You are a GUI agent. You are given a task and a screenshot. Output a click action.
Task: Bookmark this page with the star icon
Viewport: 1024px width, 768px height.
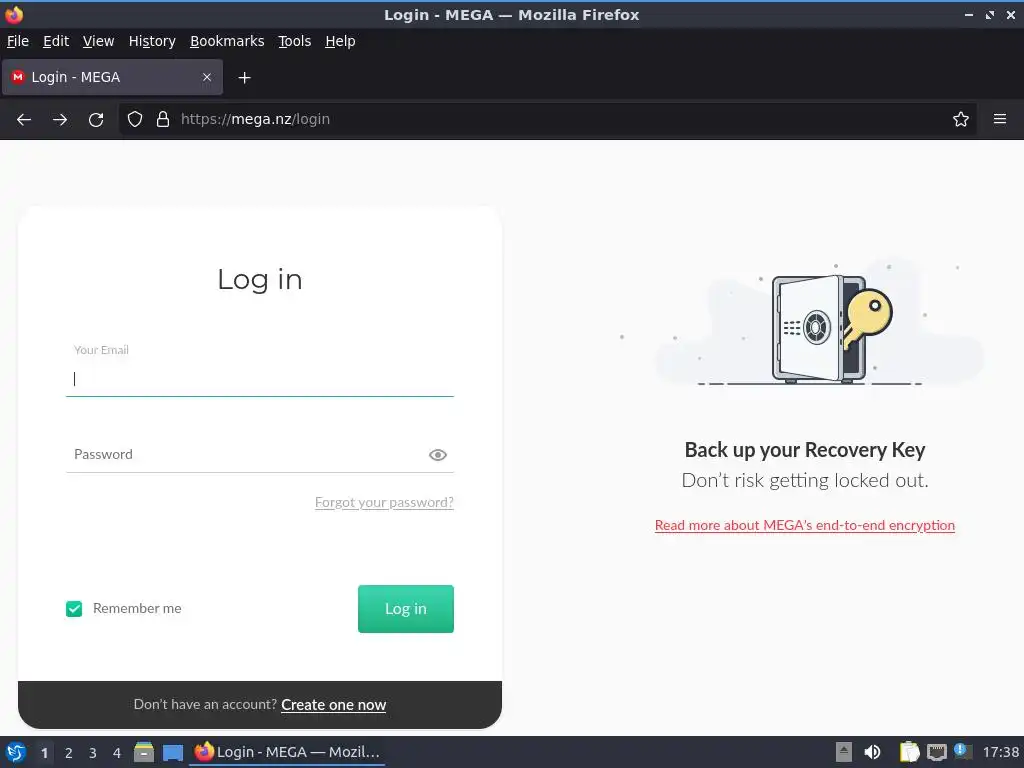(961, 120)
